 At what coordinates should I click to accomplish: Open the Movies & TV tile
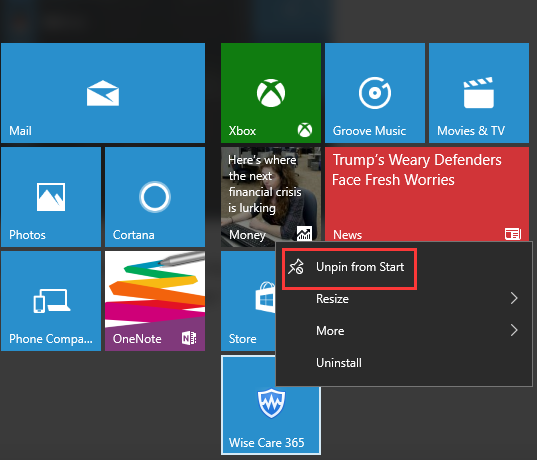tap(479, 93)
